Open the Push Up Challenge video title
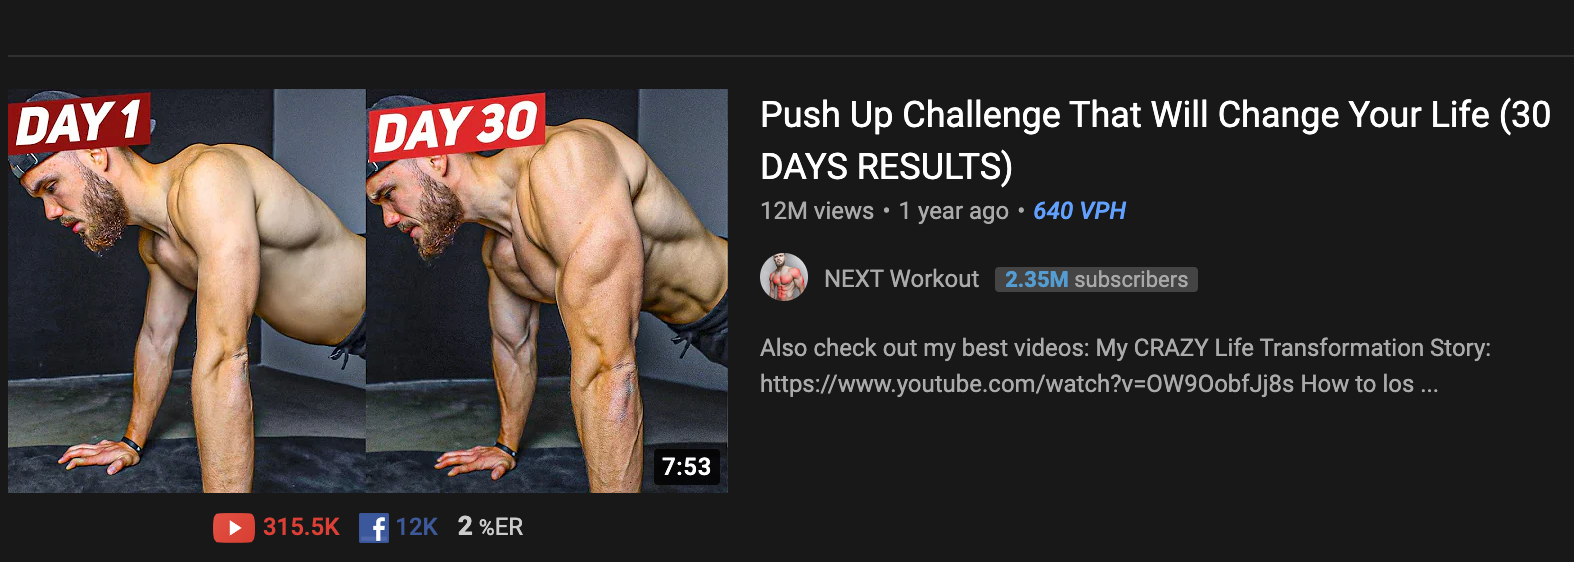Viewport: 1574px width, 562px height. pos(1155,140)
